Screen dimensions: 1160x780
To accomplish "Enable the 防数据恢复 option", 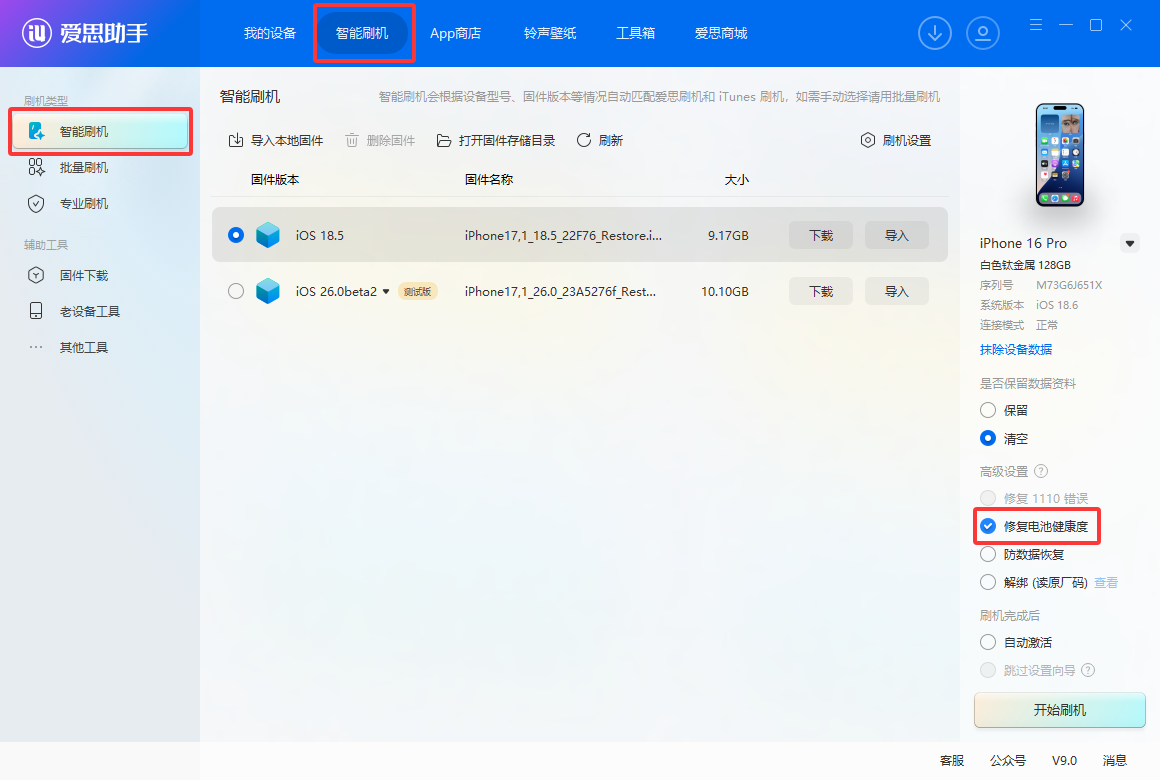I will [988, 554].
